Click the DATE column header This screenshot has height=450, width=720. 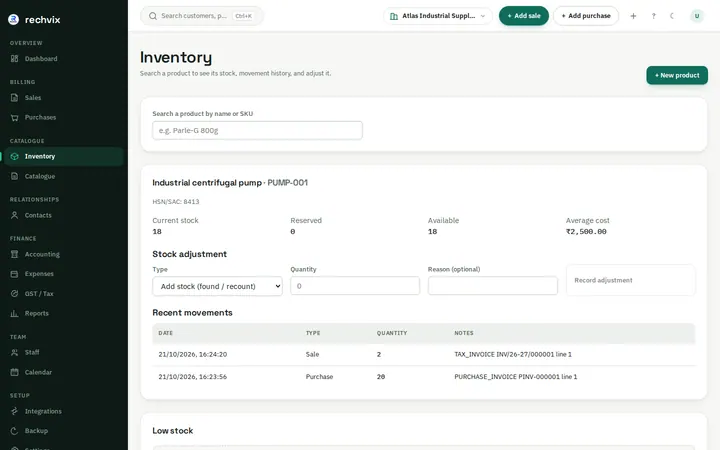pos(166,333)
